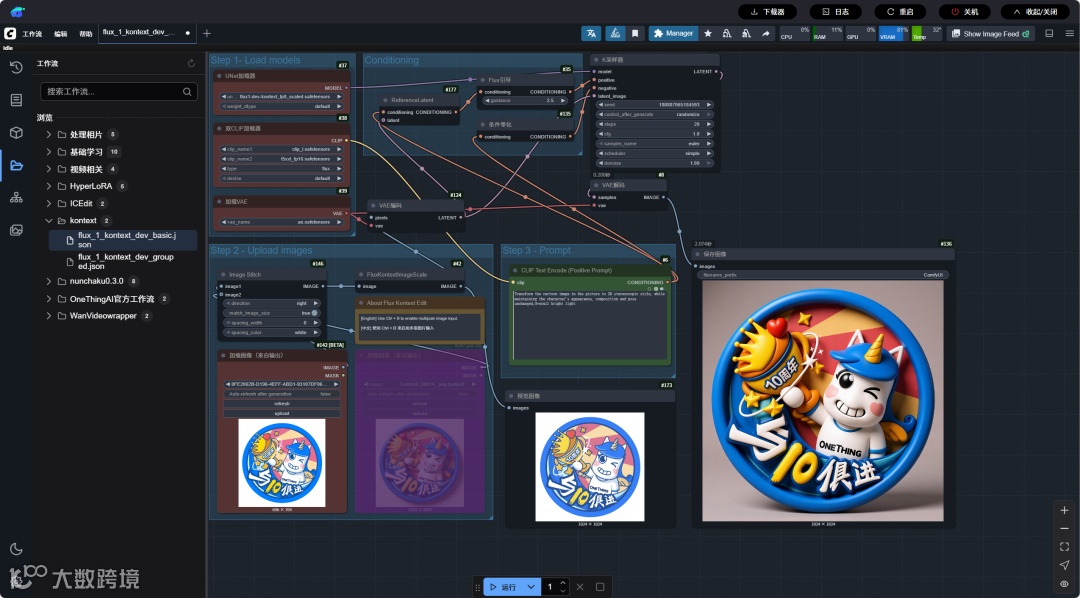This screenshot has width=1080, height=598.
Task: Collapse the kontext folder
Action: [x=48, y=220]
